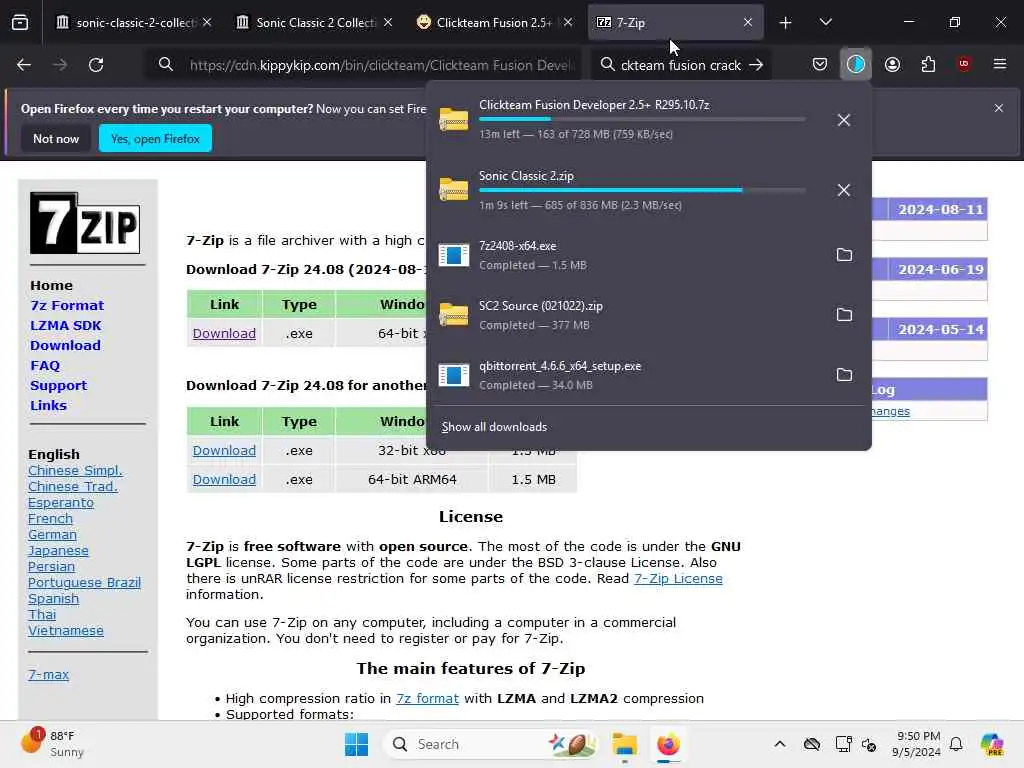Switch language to Esperanto
Screen dimensions: 1024x768
61,502
